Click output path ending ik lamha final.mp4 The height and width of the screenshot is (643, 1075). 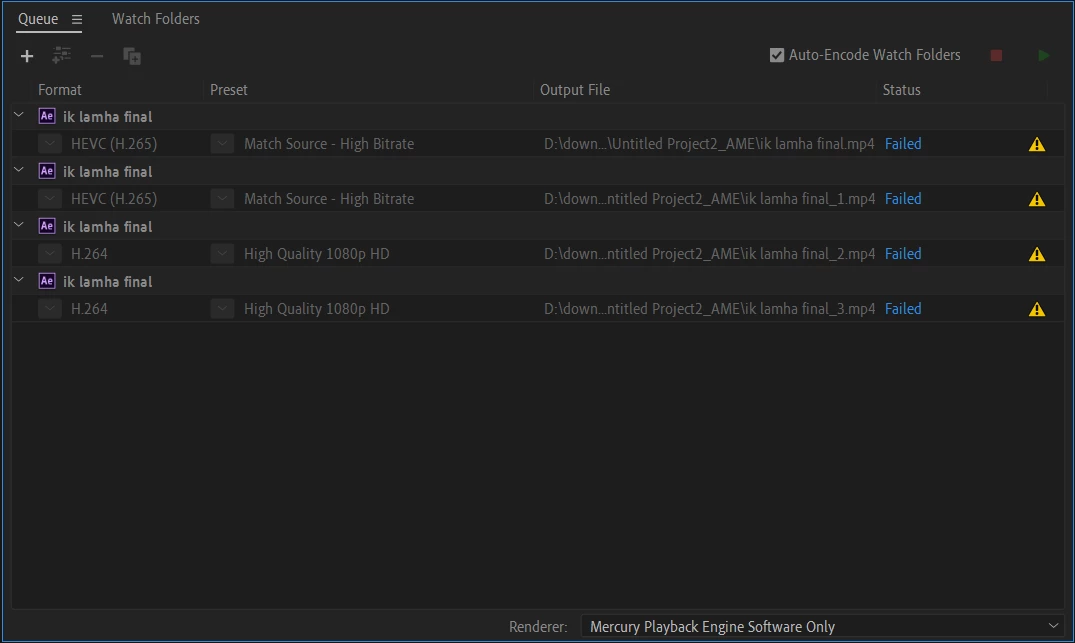(x=709, y=144)
